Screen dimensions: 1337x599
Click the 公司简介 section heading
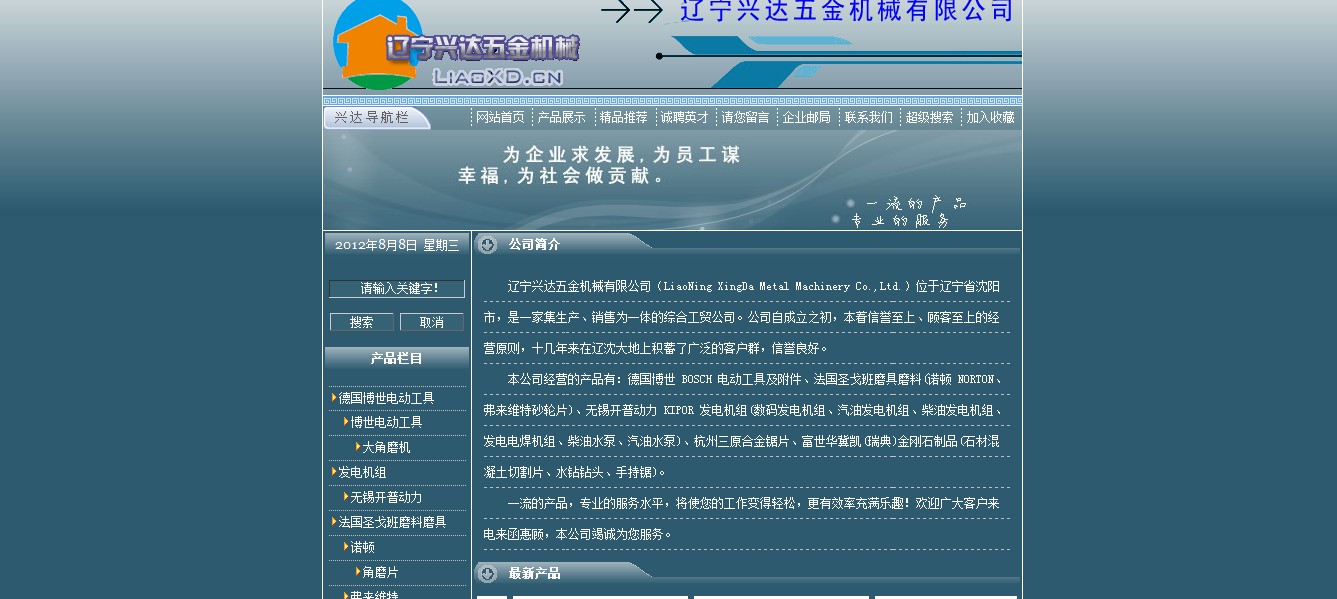click(x=534, y=244)
